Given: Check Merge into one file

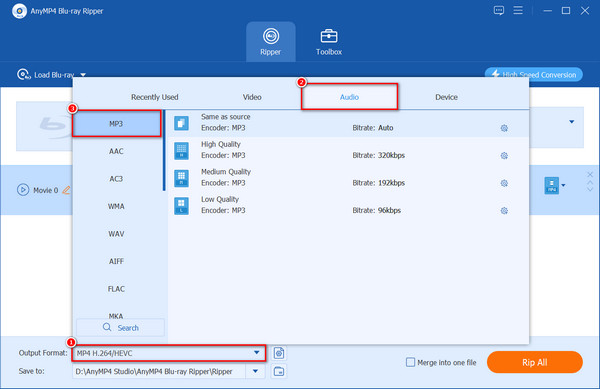Looking at the screenshot, I should (x=410, y=362).
